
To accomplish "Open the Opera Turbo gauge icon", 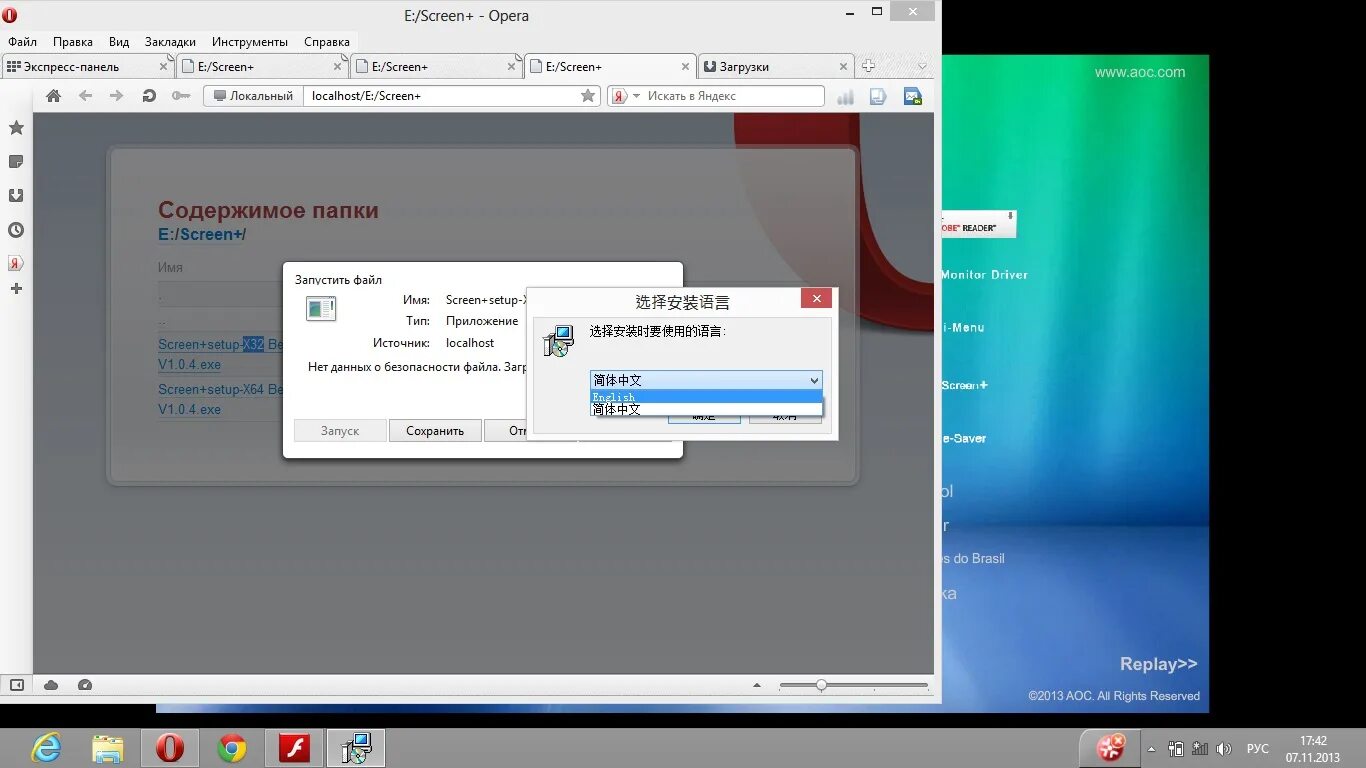I will [x=85, y=685].
